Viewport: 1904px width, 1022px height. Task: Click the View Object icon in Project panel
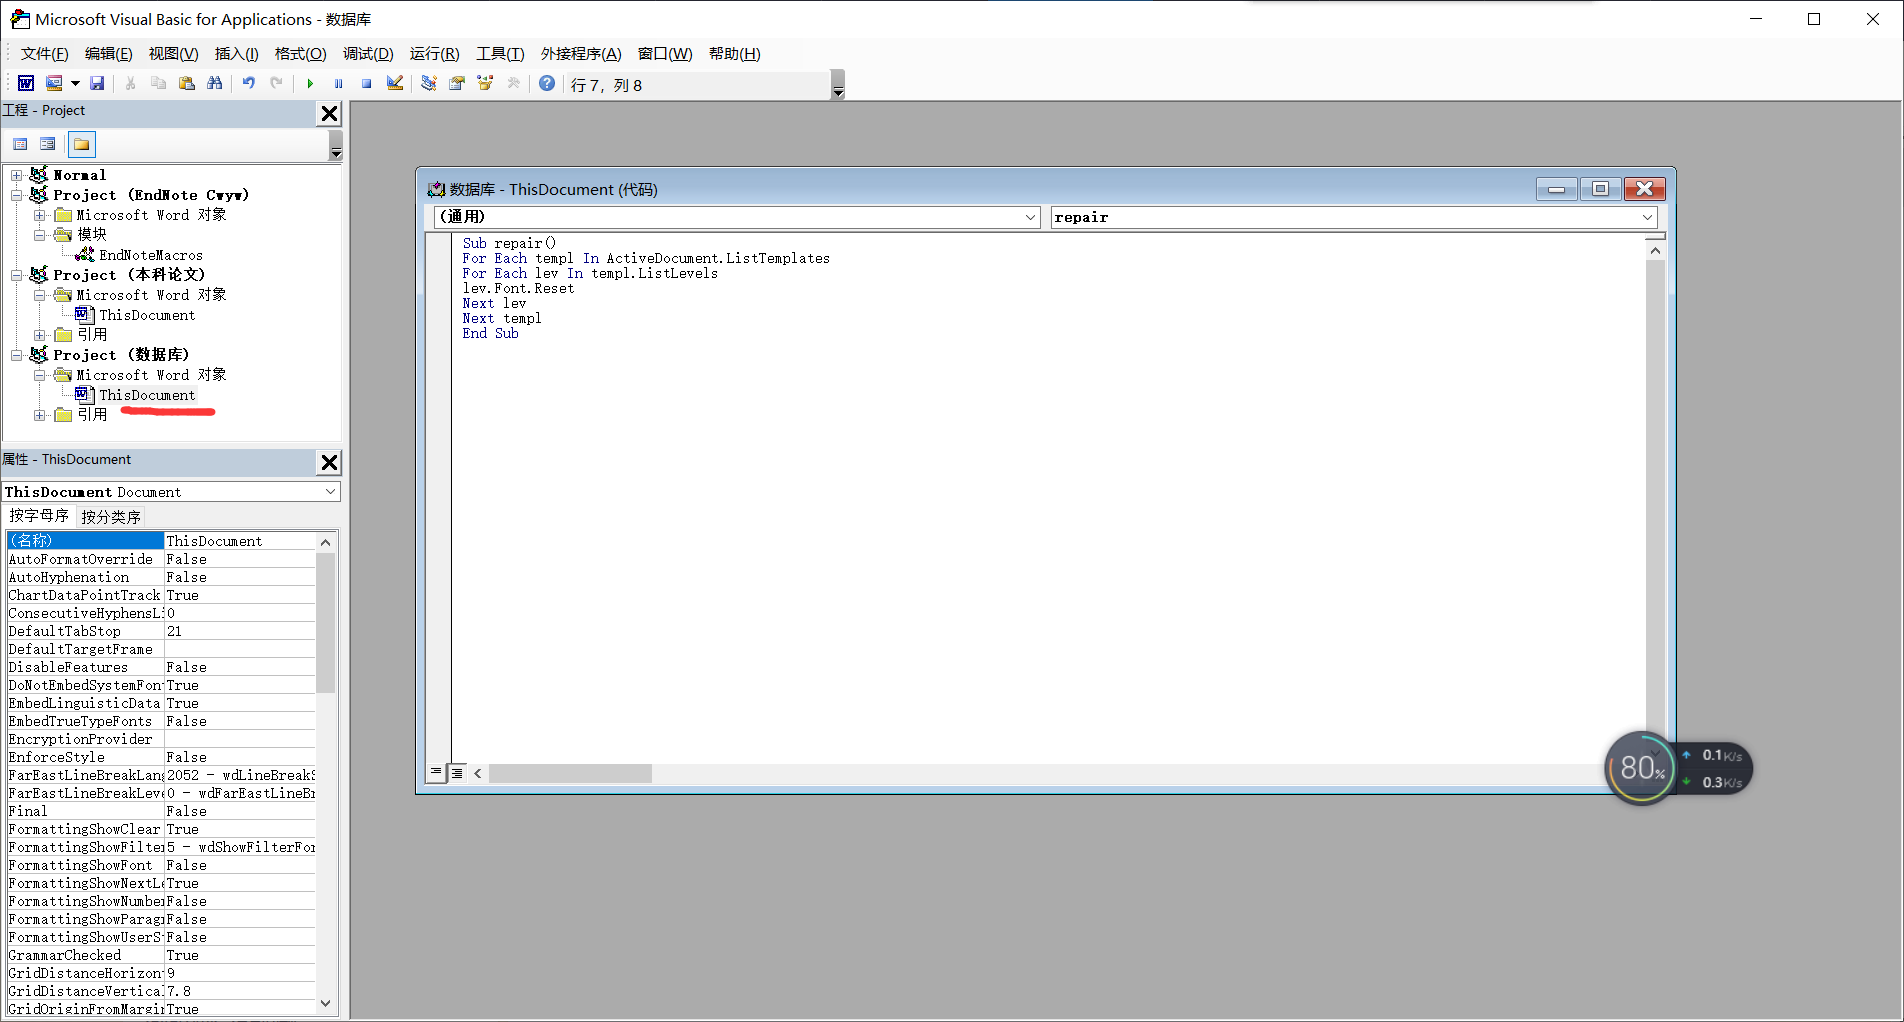pyautogui.click(x=47, y=144)
